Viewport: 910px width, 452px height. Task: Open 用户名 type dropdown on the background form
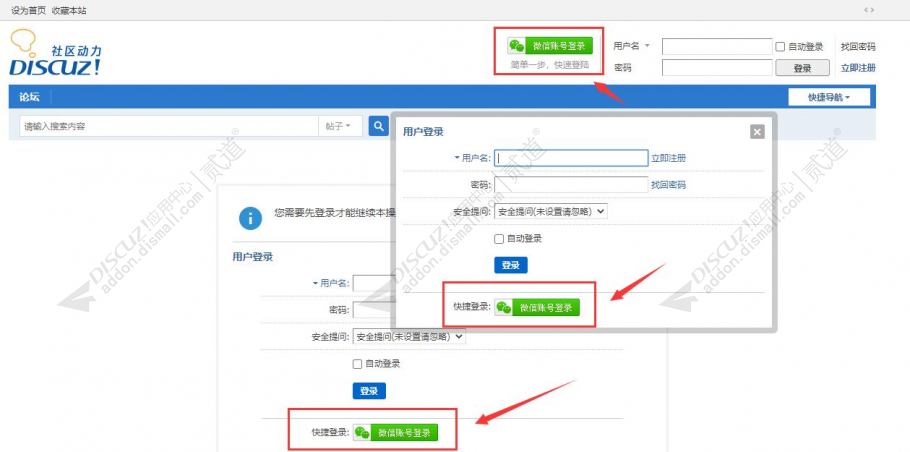click(x=331, y=283)
